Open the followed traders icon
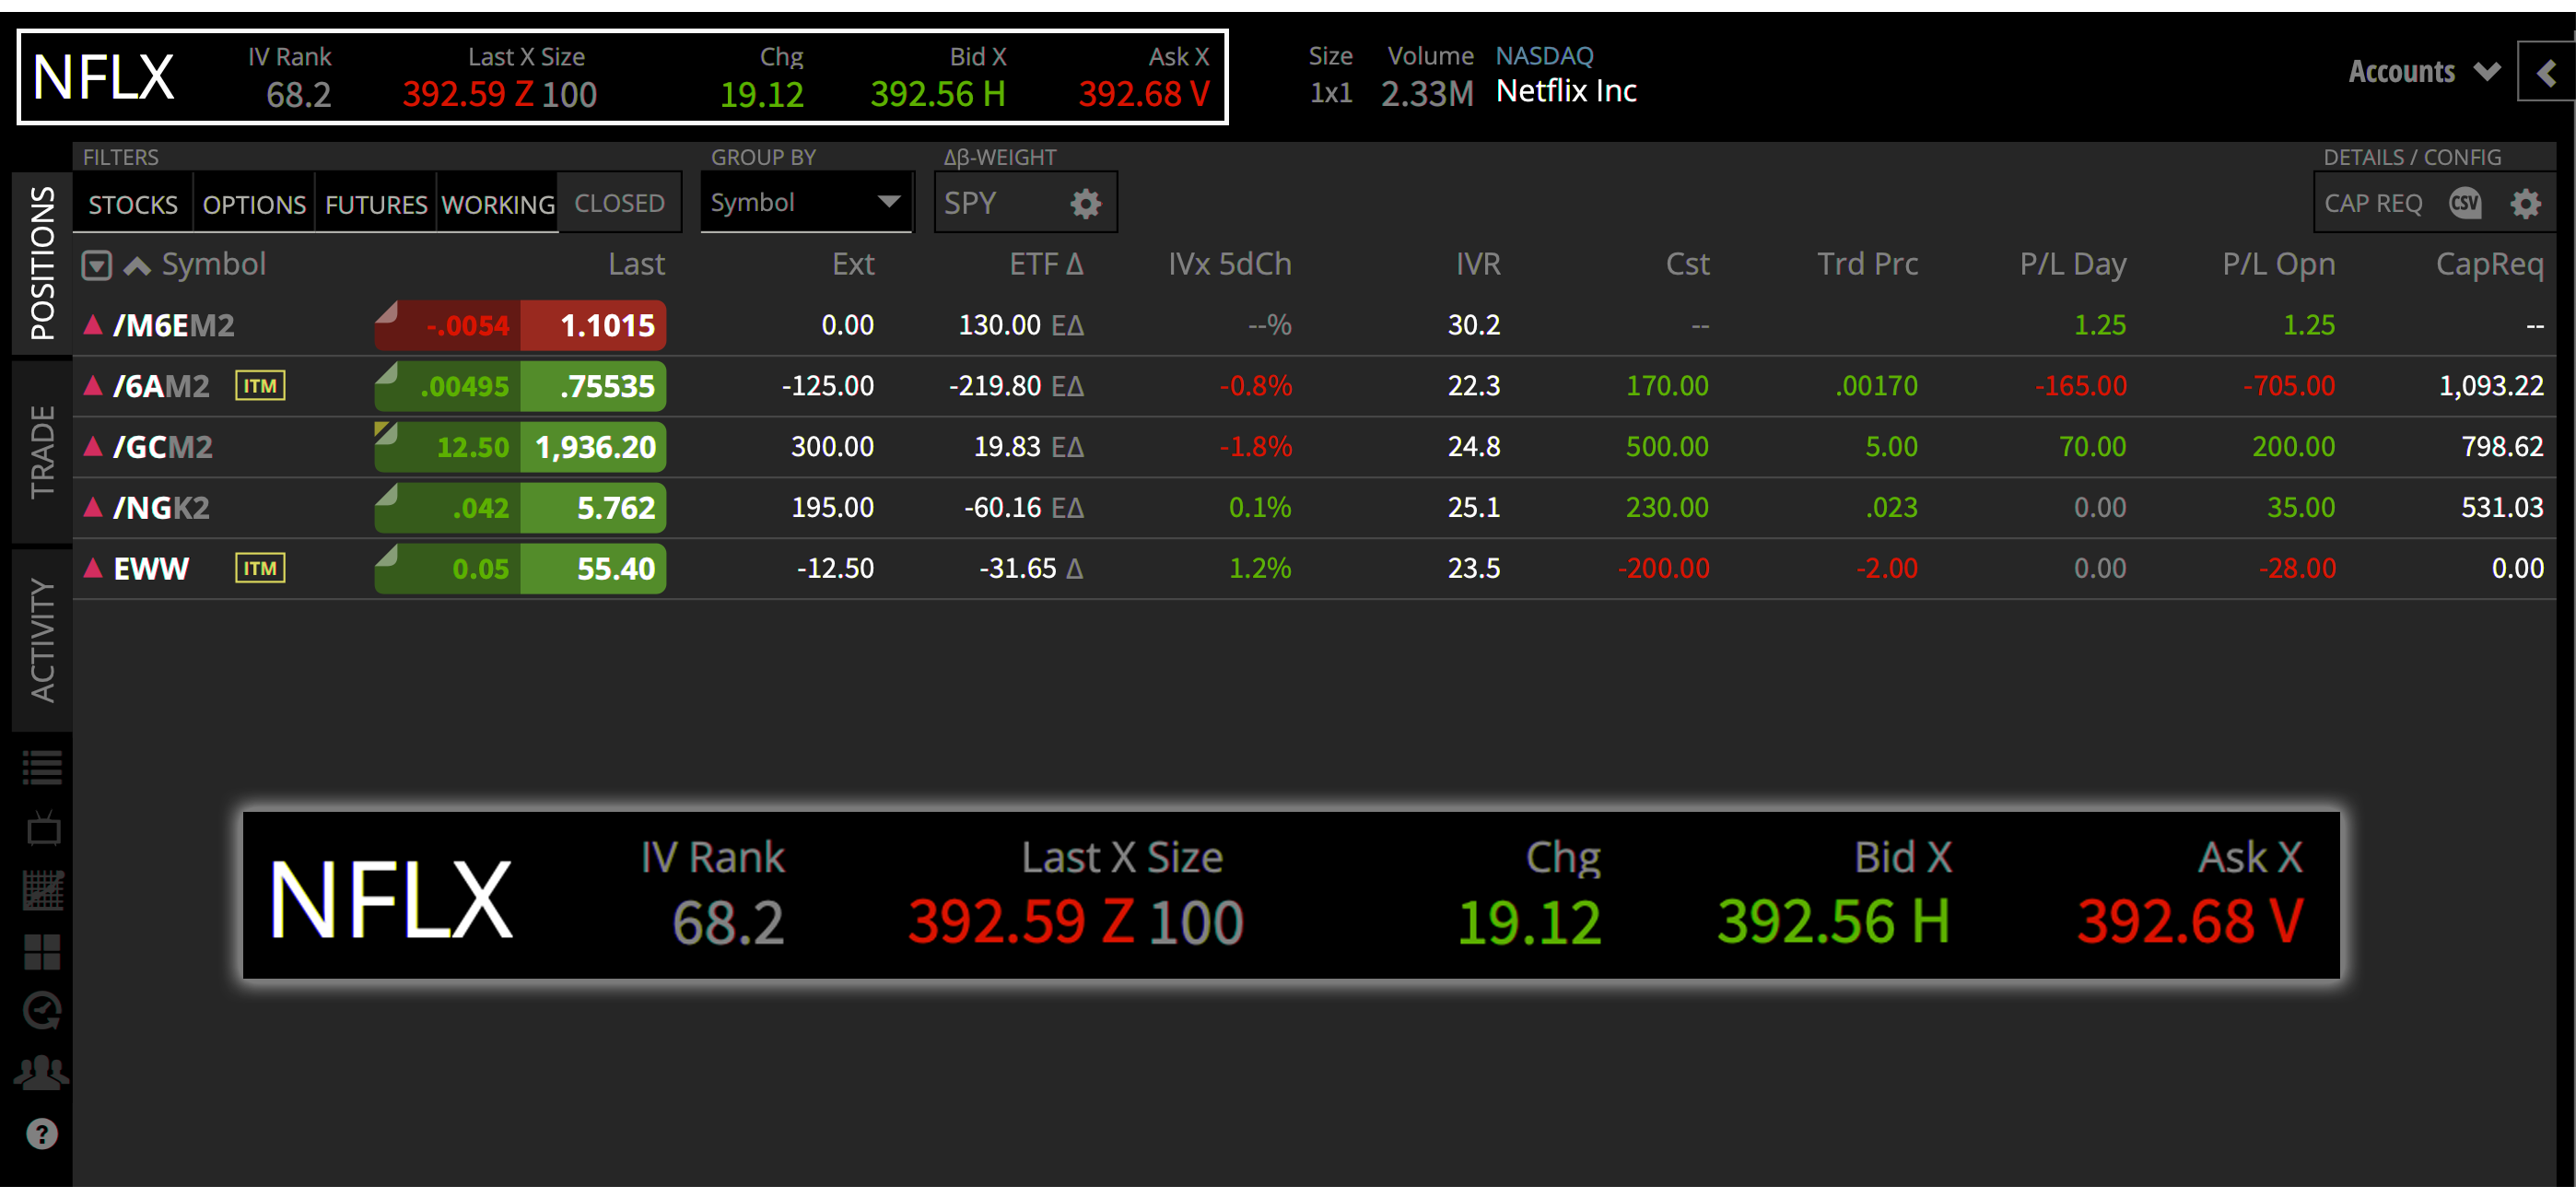Image resolution: width=2576 pixels, height=1198 pixels. pos(41,1072)
